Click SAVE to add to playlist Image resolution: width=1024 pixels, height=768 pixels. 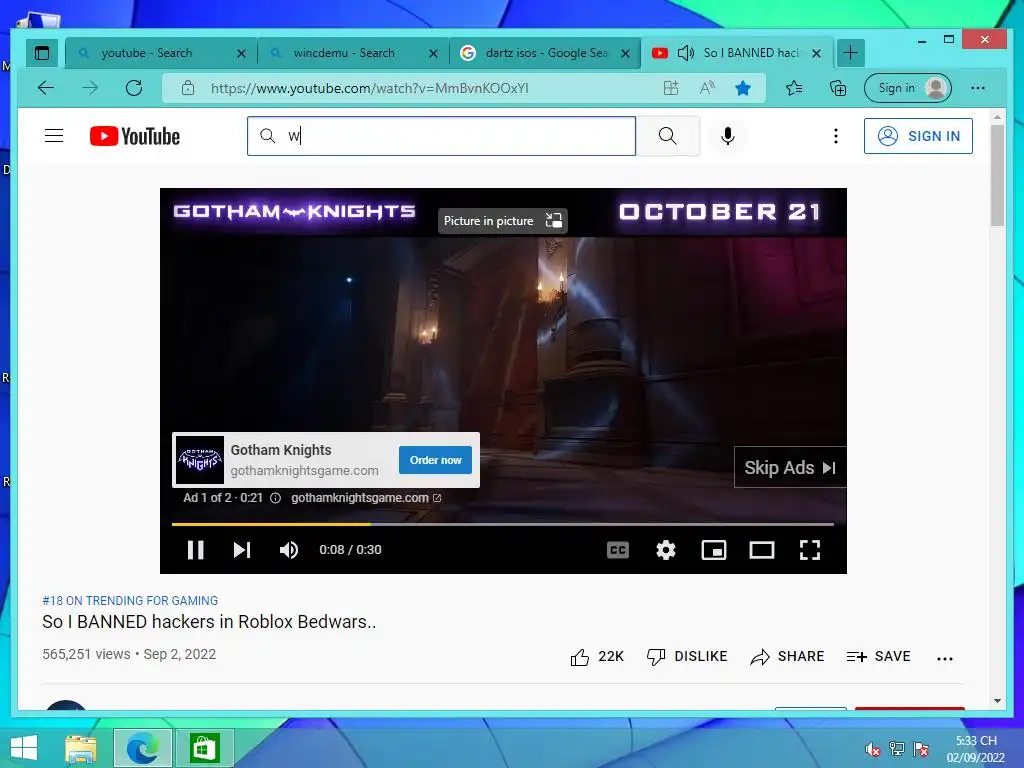pyautogui.click(x=878, y=656)
